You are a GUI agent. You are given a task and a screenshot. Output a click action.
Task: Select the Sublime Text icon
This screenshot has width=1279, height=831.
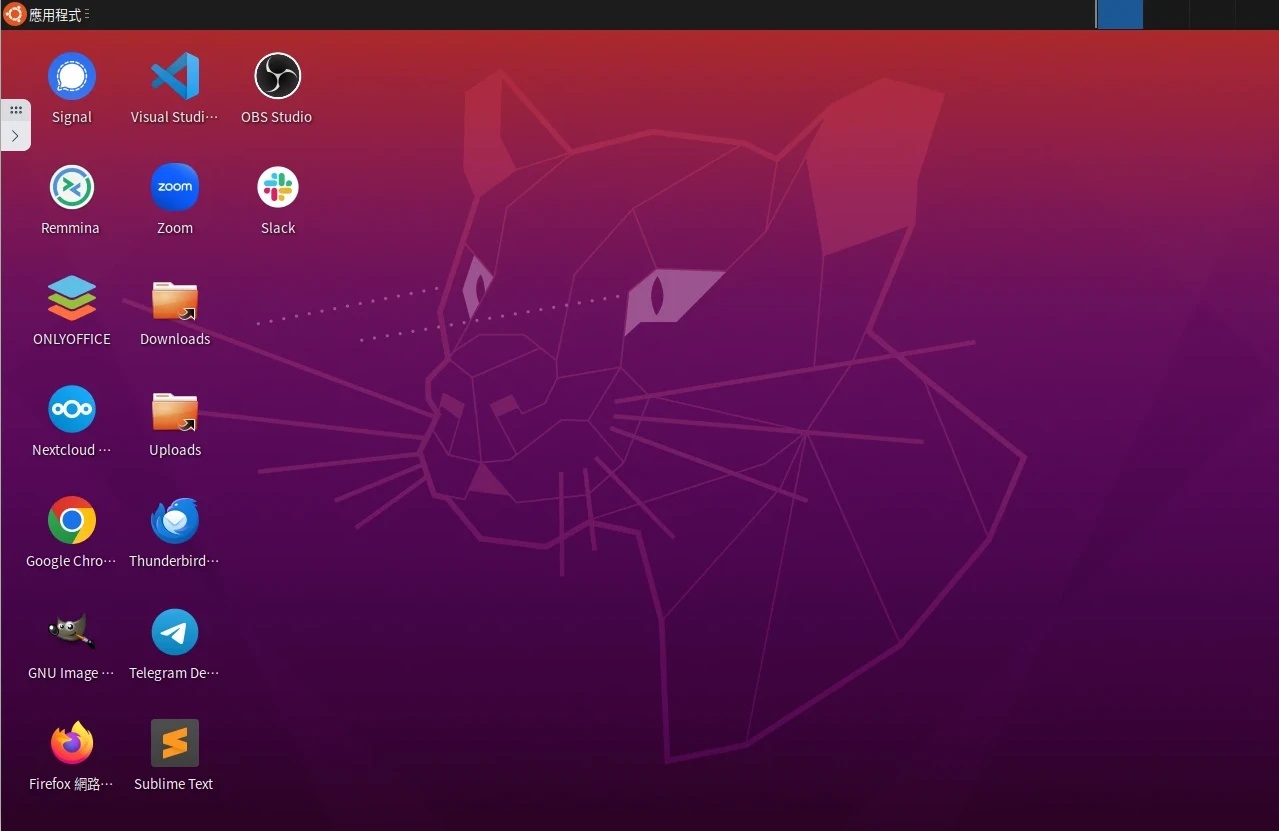click(x=174, y=744)
